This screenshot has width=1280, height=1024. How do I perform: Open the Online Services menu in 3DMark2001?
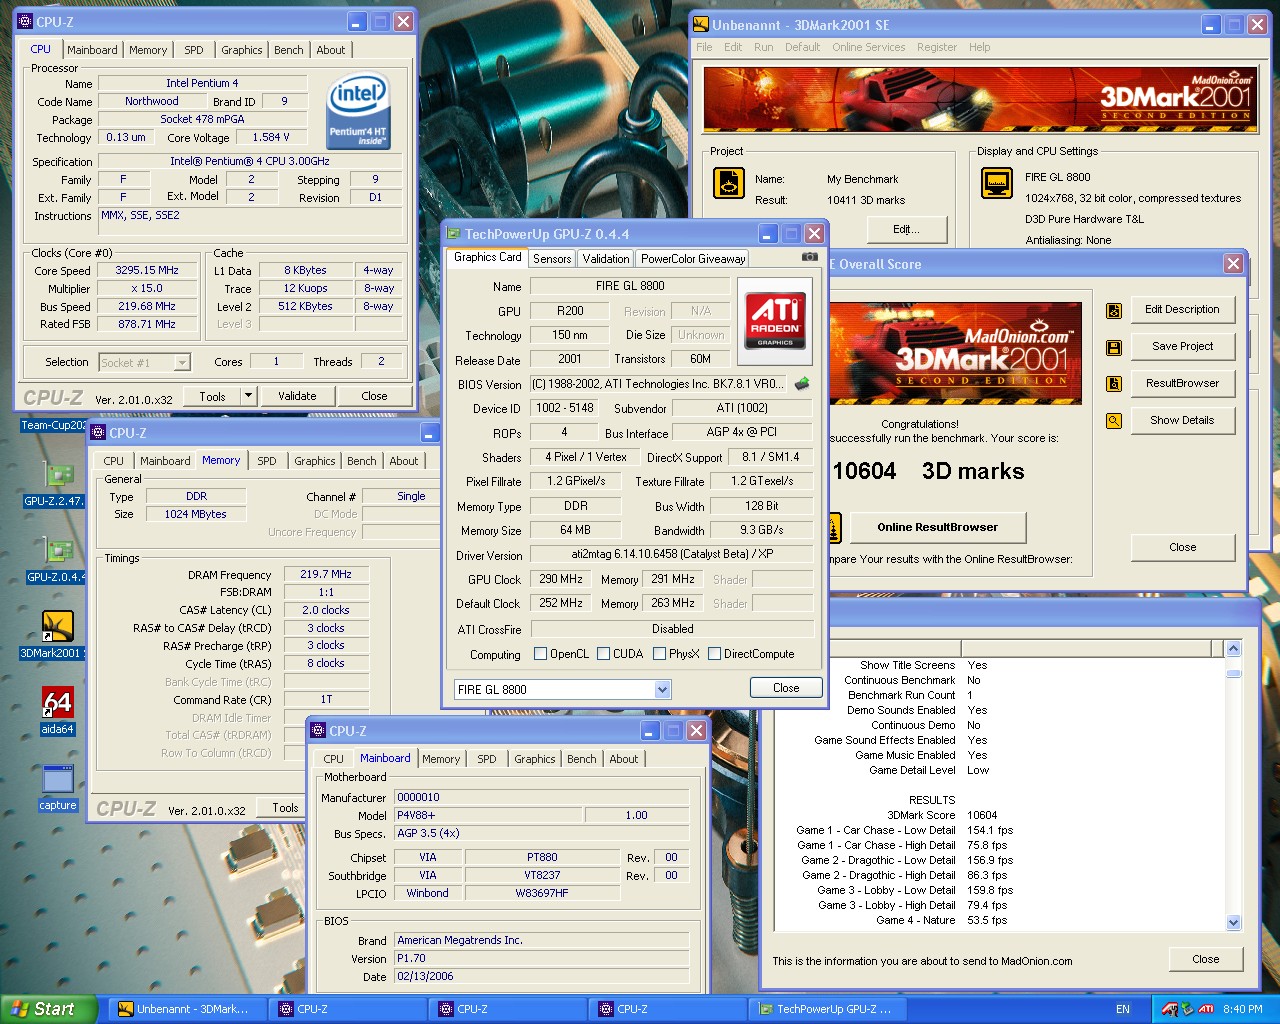pyautogui.click(x=868, y=47)
